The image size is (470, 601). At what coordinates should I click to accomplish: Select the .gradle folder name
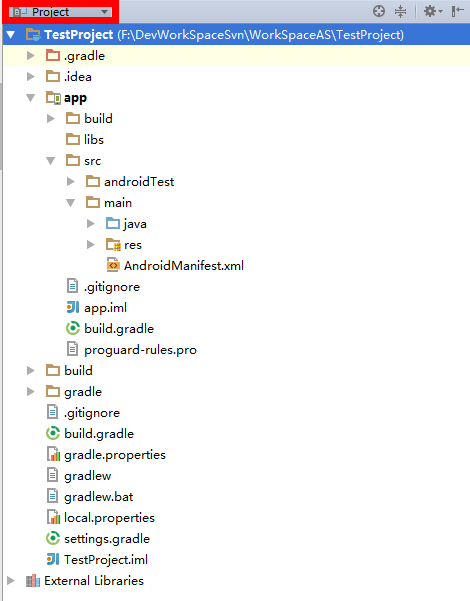pyautogui.click(x=84, y=56)
